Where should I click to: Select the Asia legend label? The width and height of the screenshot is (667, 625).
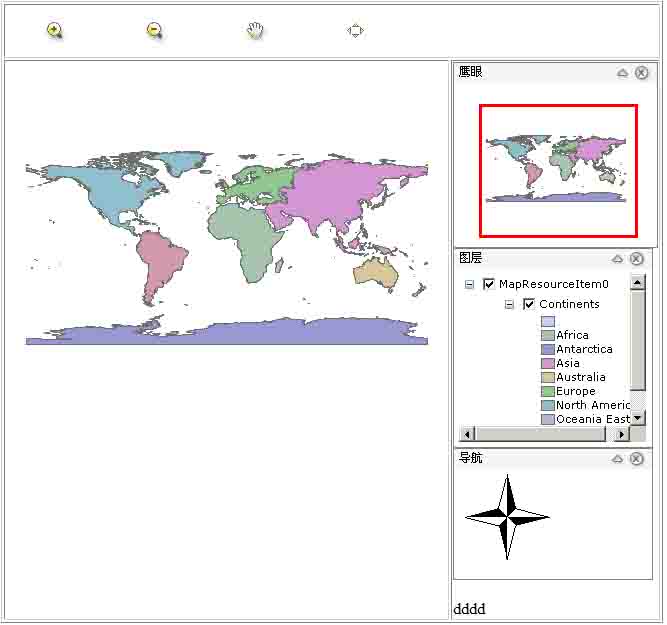point(568,364)
